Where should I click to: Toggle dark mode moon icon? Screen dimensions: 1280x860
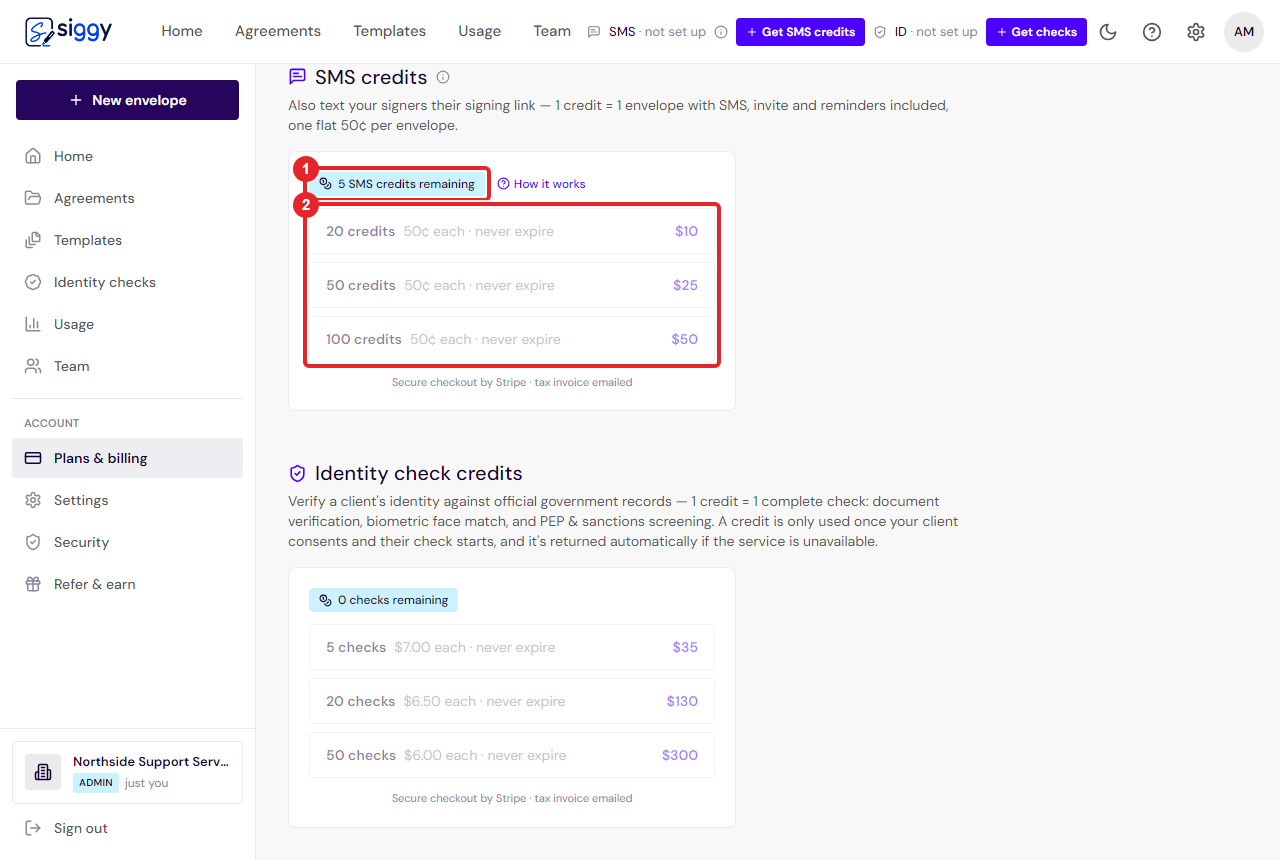coord(1108,32)
